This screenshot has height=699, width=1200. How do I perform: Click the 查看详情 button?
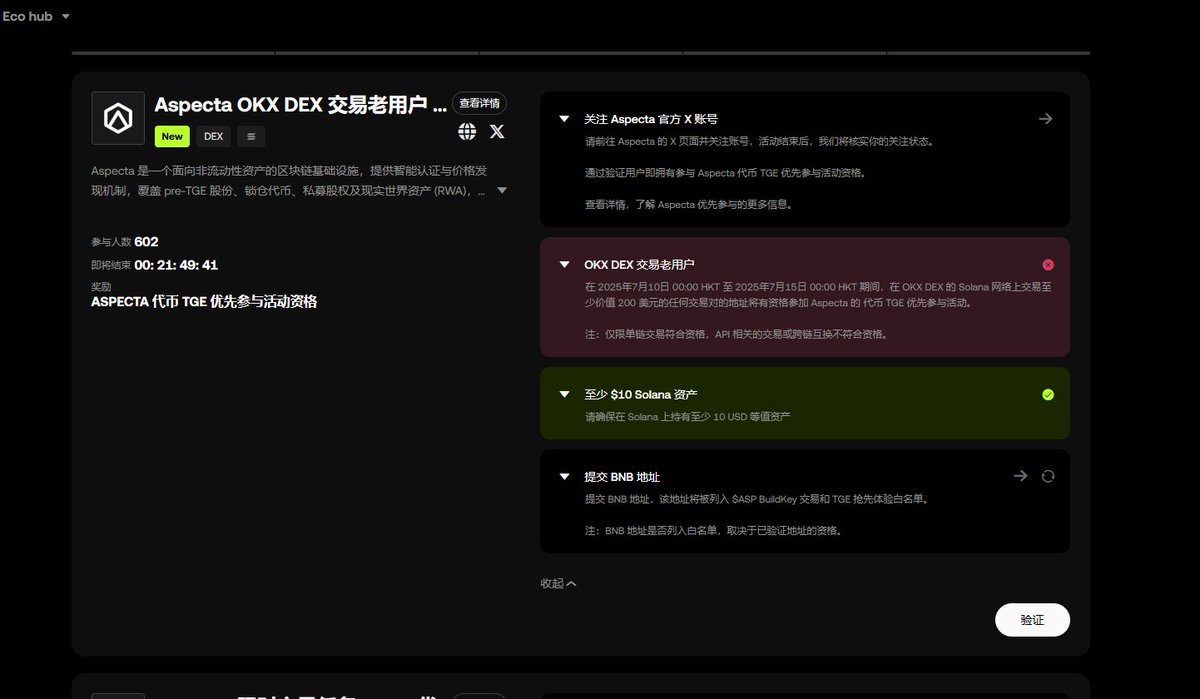[479, 103]
